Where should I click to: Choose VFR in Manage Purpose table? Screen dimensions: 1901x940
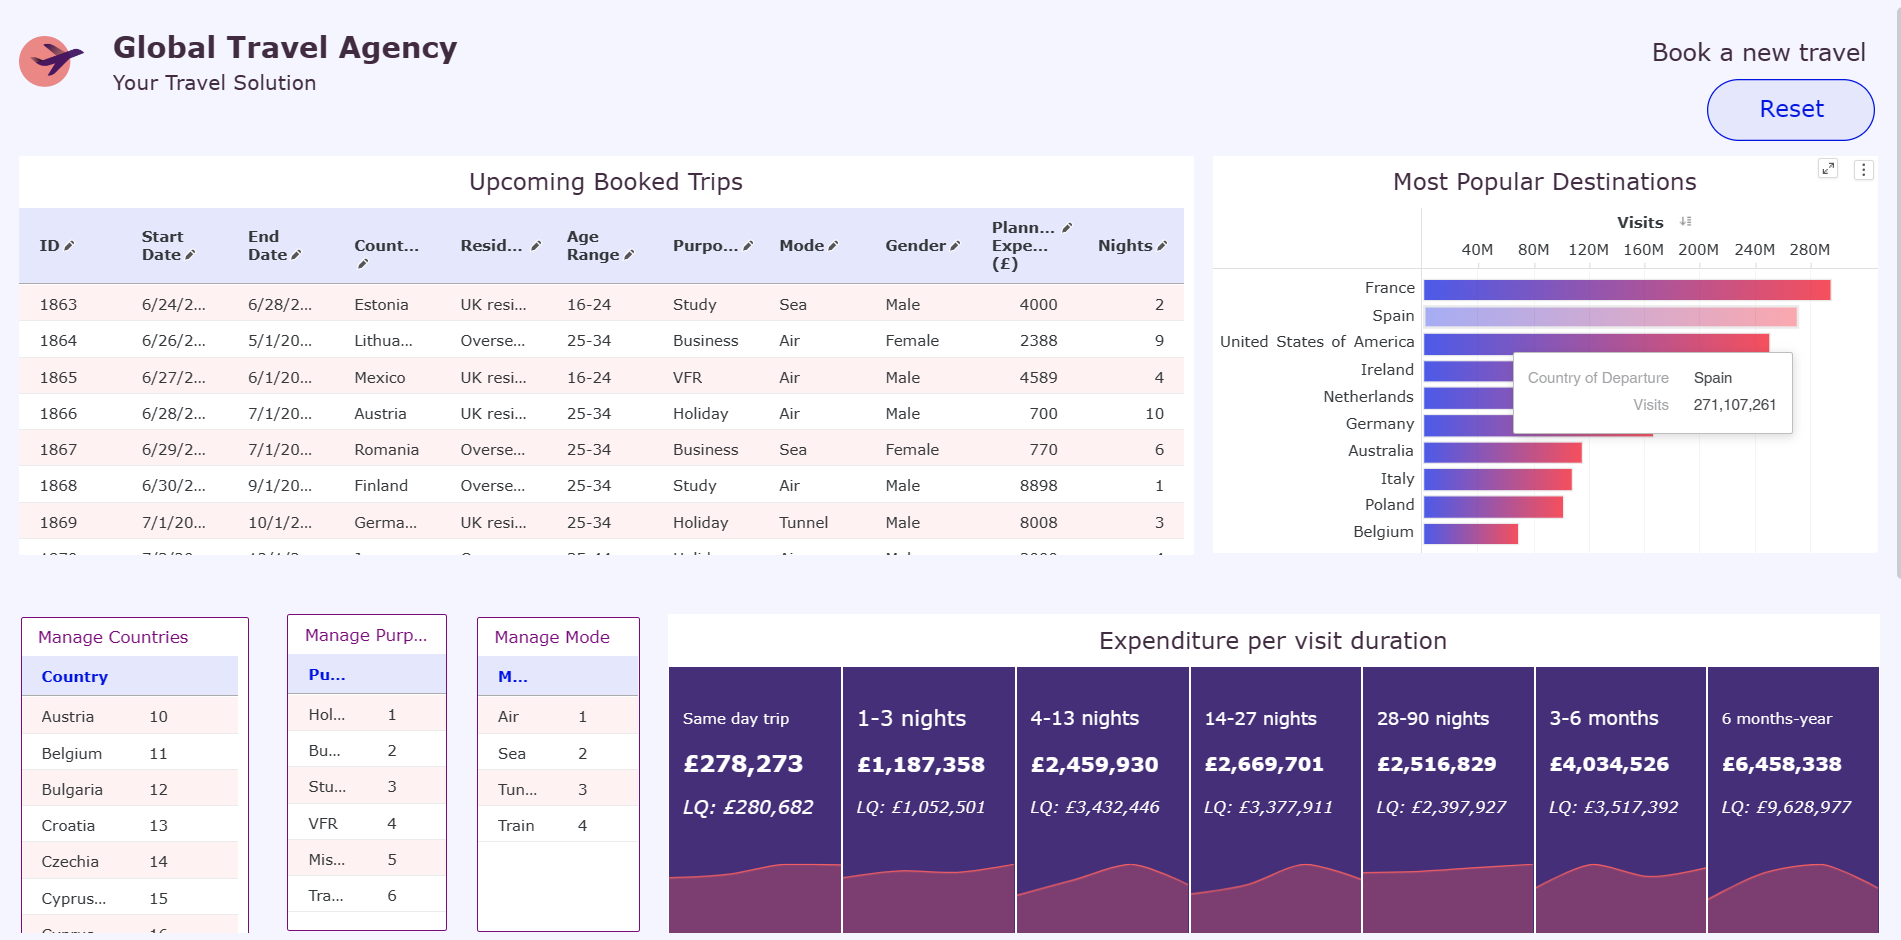pos(323,824)
